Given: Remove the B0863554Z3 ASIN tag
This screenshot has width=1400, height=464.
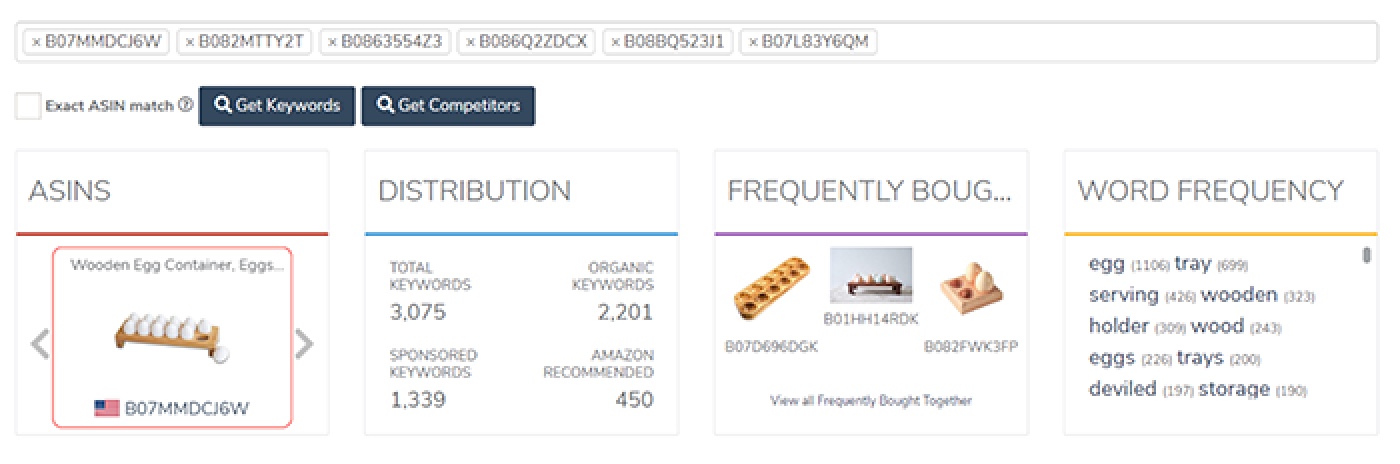Looking at the screenshot, I should coord(333,42).
